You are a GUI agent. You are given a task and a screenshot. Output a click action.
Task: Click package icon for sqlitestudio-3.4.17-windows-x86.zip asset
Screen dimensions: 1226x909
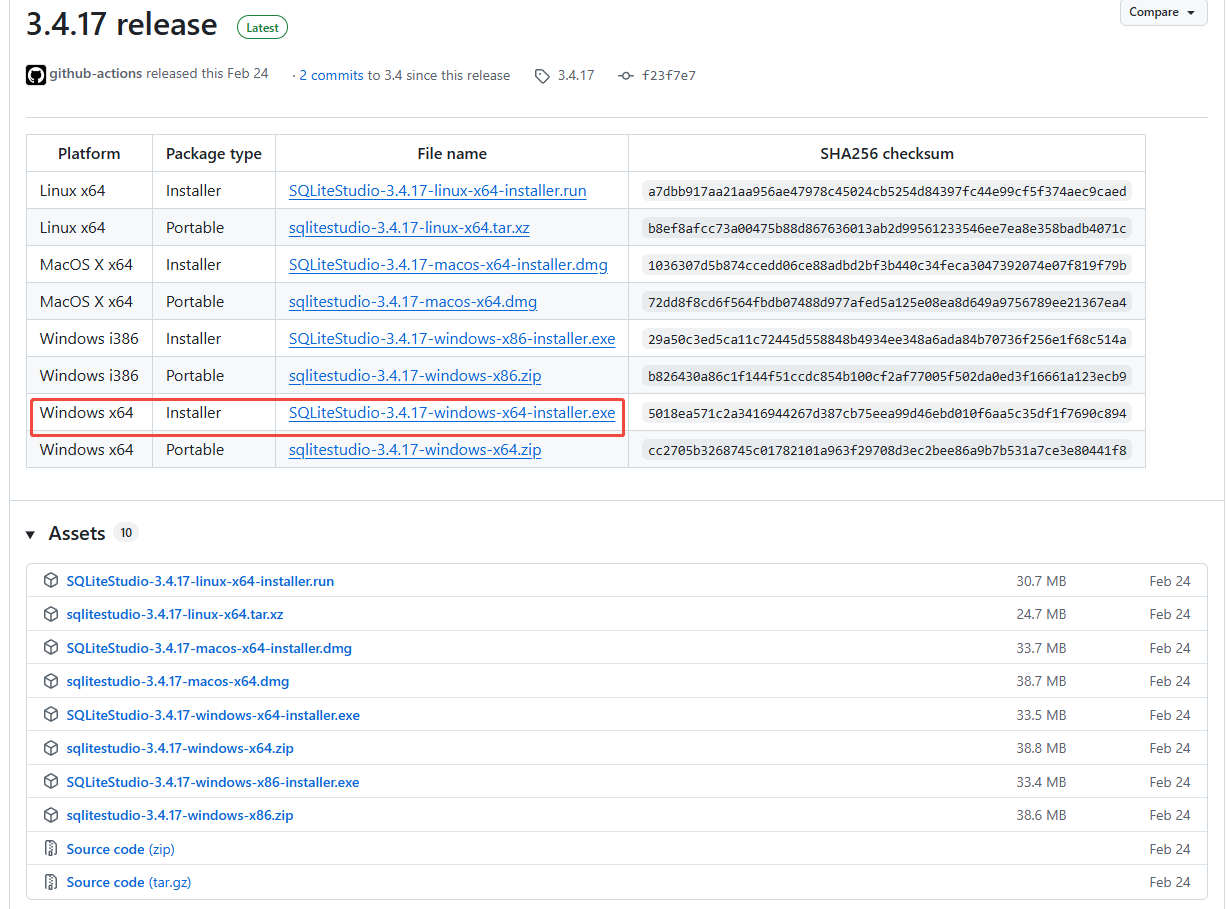coord(51,815)
